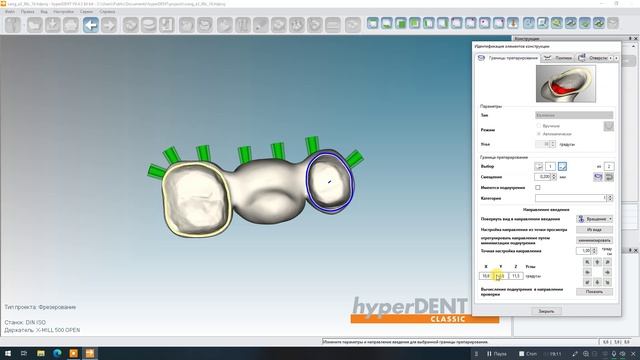The width and height of the screenshot is (640, 360).
Task: Tilt insertion direction with down arrow button
Action: (x=597, y=282)
